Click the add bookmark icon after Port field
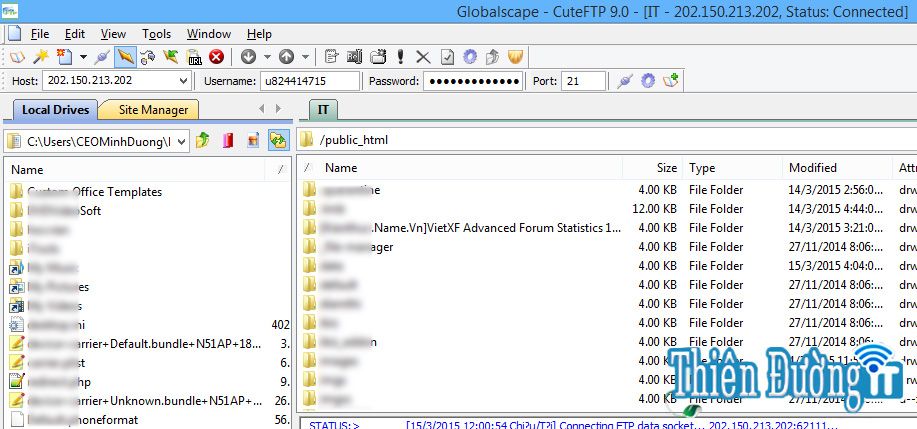The image size is (917, 429). pos(671,81)
